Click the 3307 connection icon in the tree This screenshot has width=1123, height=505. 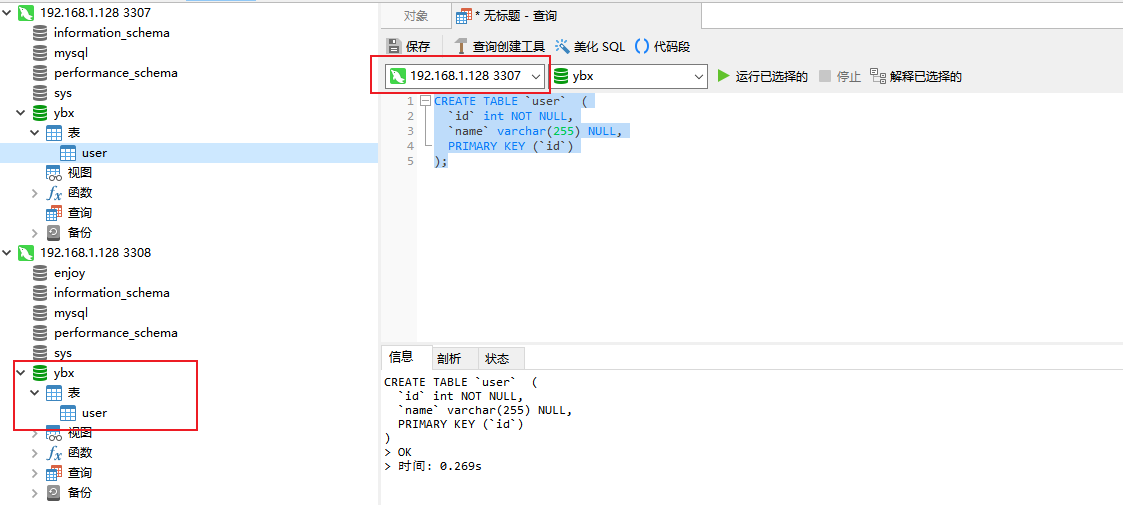(x=26, y=12)
